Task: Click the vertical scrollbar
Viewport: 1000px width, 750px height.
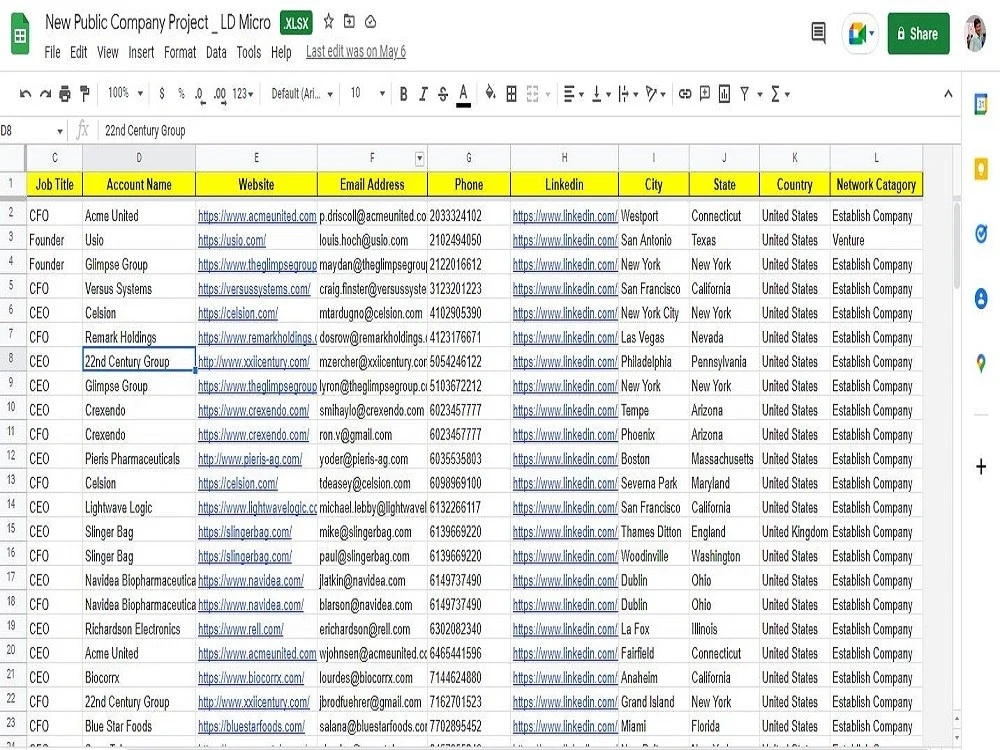Action: (x=956, y=246)
